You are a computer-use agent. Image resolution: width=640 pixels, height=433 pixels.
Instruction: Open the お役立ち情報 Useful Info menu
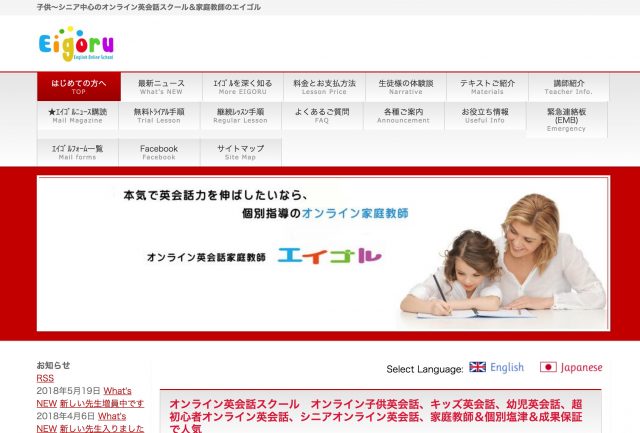[485, 115]
